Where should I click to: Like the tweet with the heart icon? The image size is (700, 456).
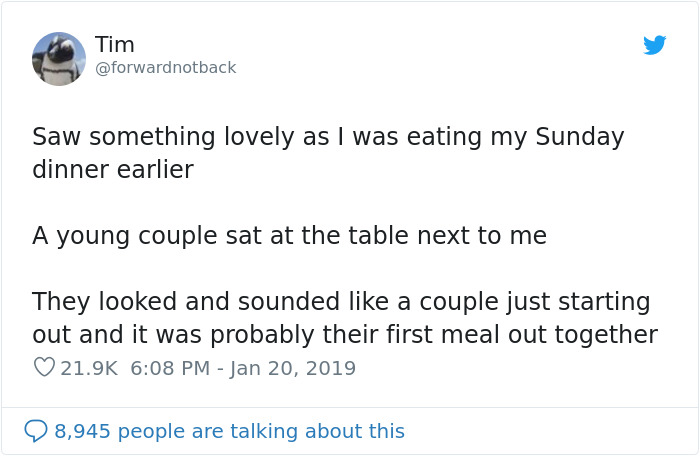pos(44,368)
